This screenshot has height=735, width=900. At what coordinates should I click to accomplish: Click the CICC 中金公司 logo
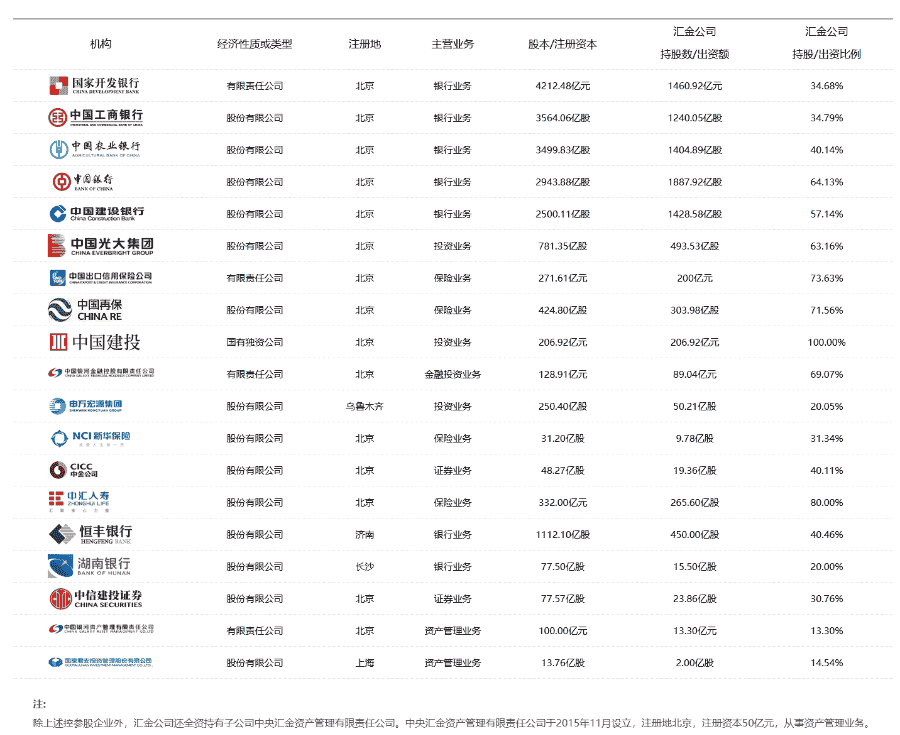74,469
